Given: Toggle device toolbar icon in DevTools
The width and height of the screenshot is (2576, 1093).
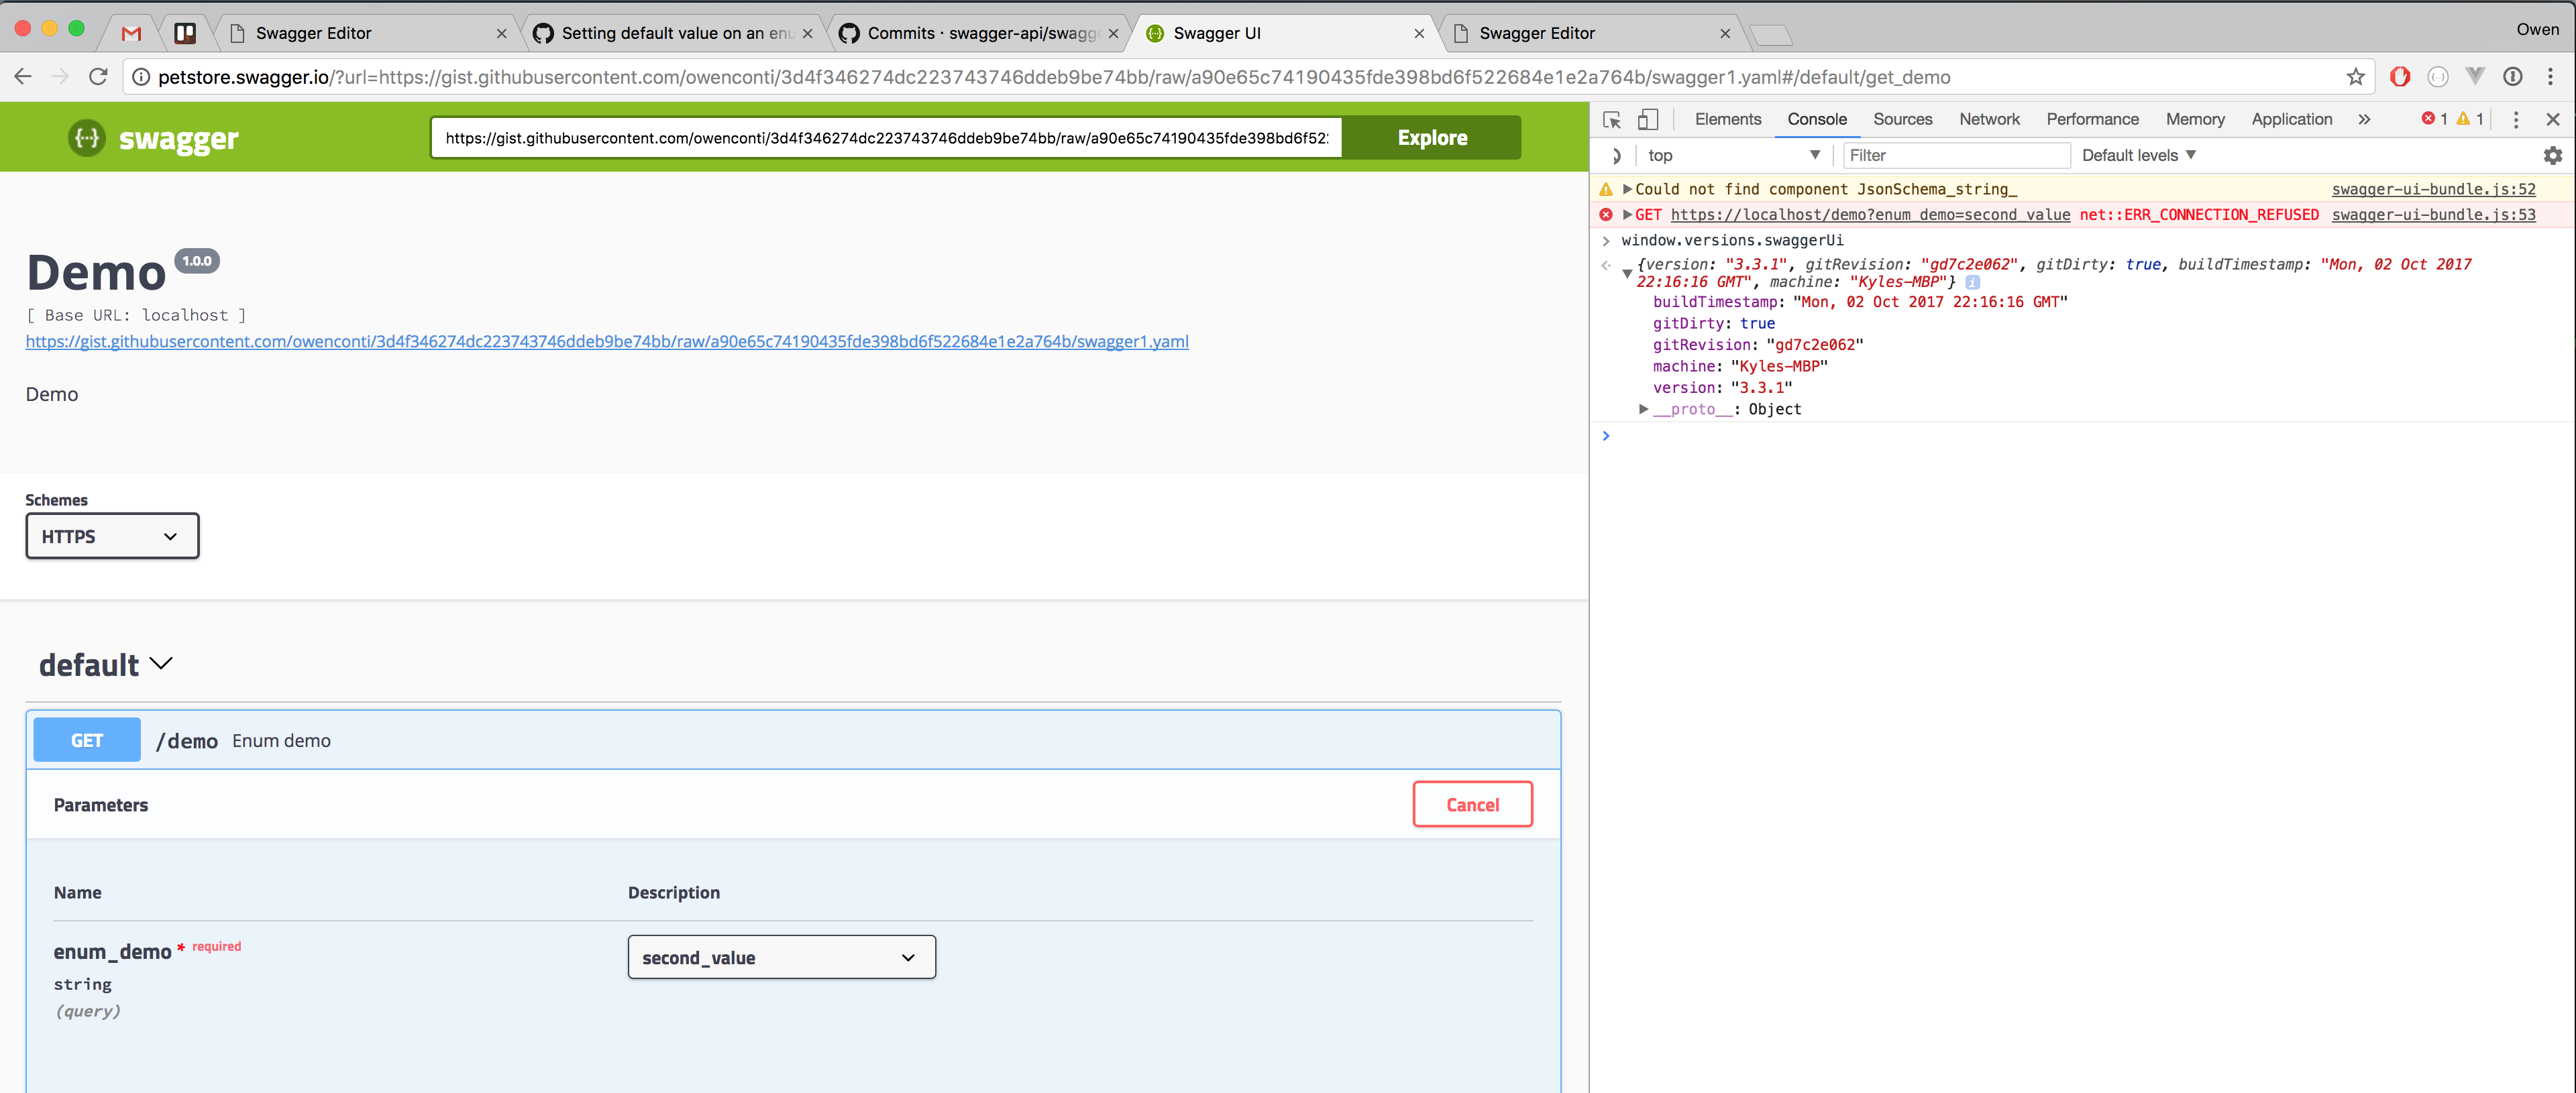Looking at the screenshot, I should [x=1647, y=120].
